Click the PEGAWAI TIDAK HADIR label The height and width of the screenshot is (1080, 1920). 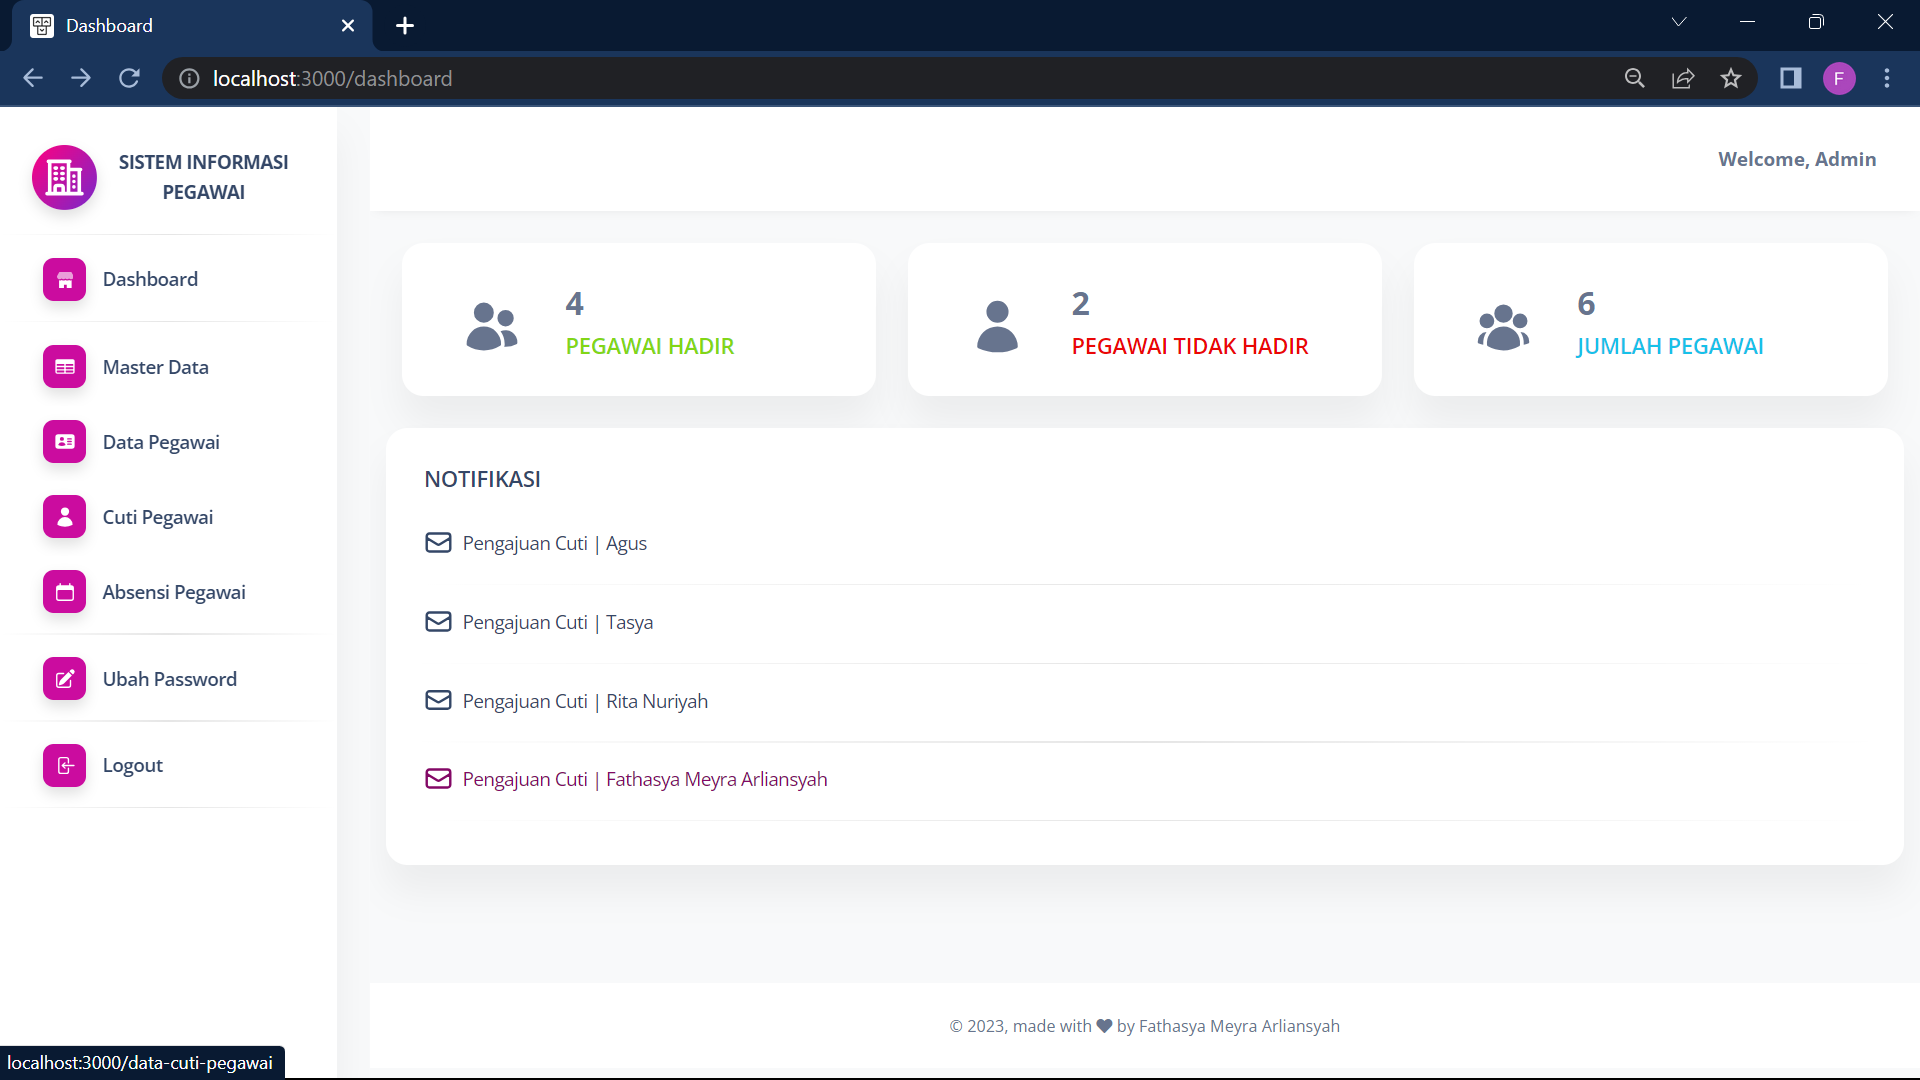(1190, 346)
